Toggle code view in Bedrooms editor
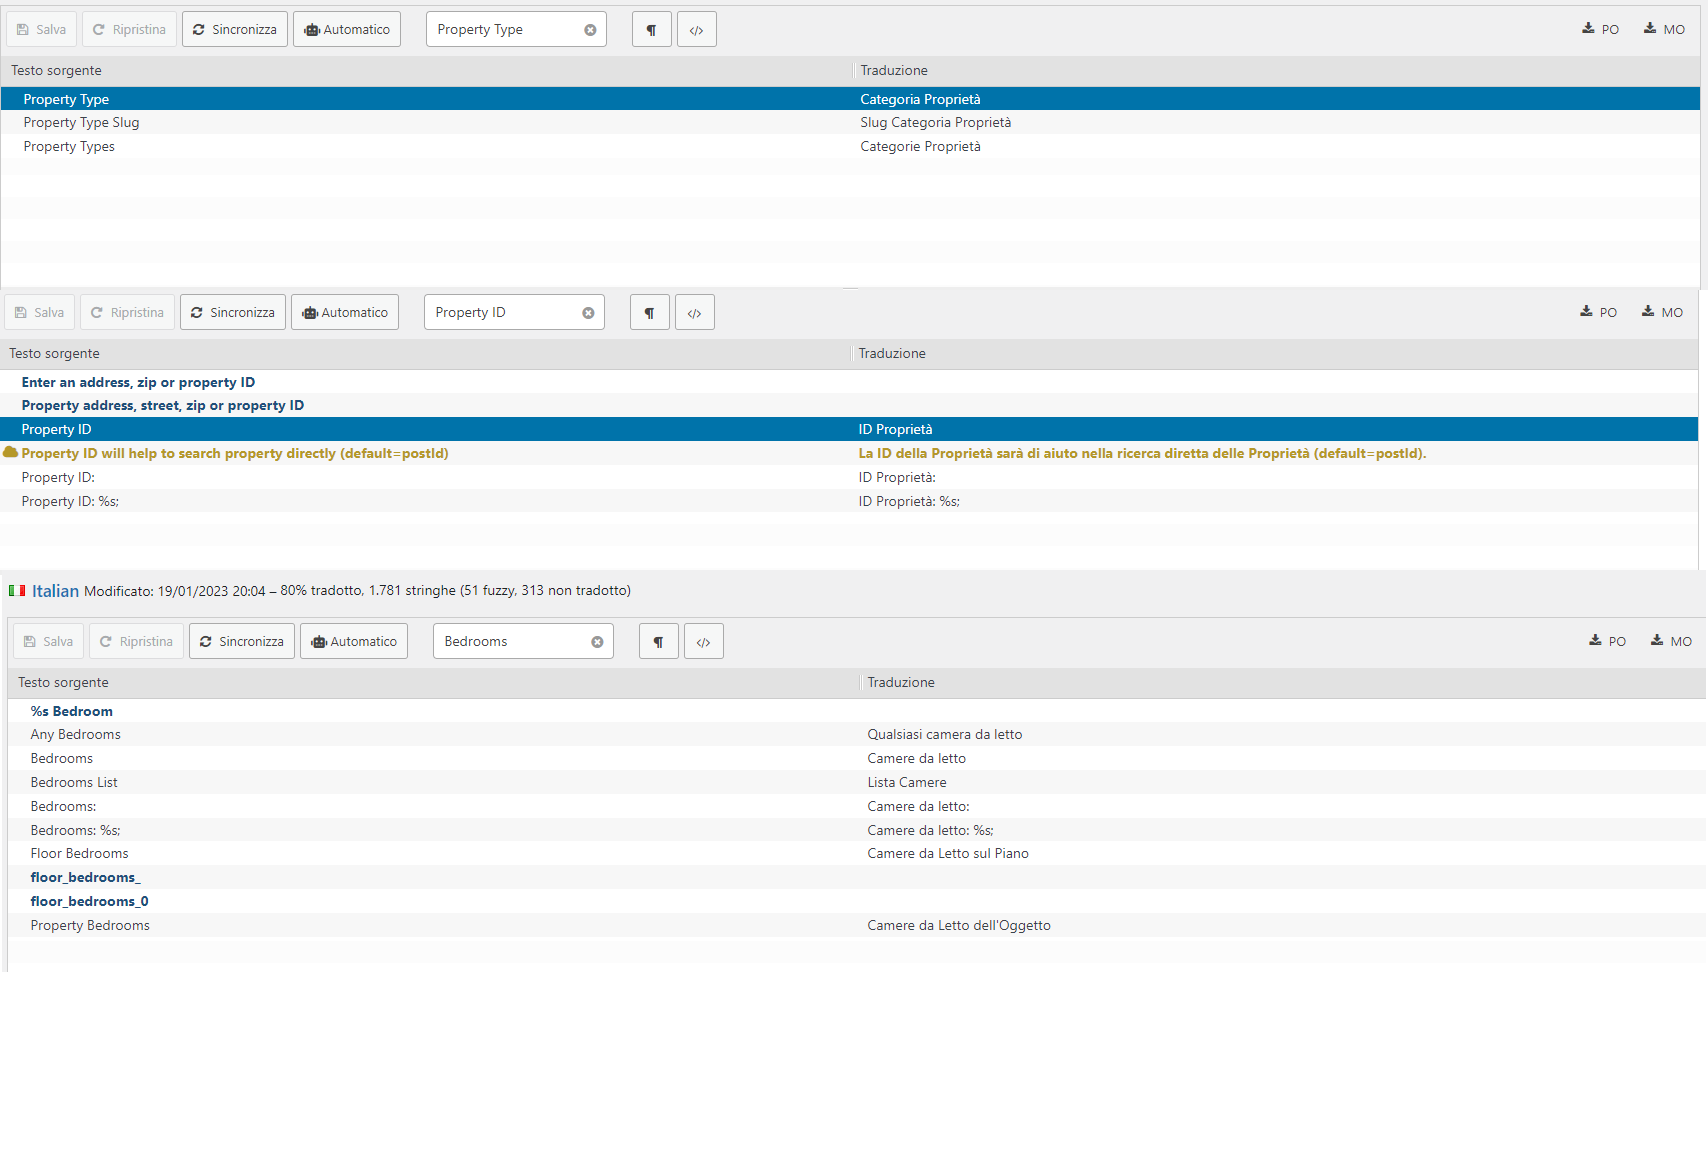The height and width of the screenshot is (1168, 1708). (704, 642)
